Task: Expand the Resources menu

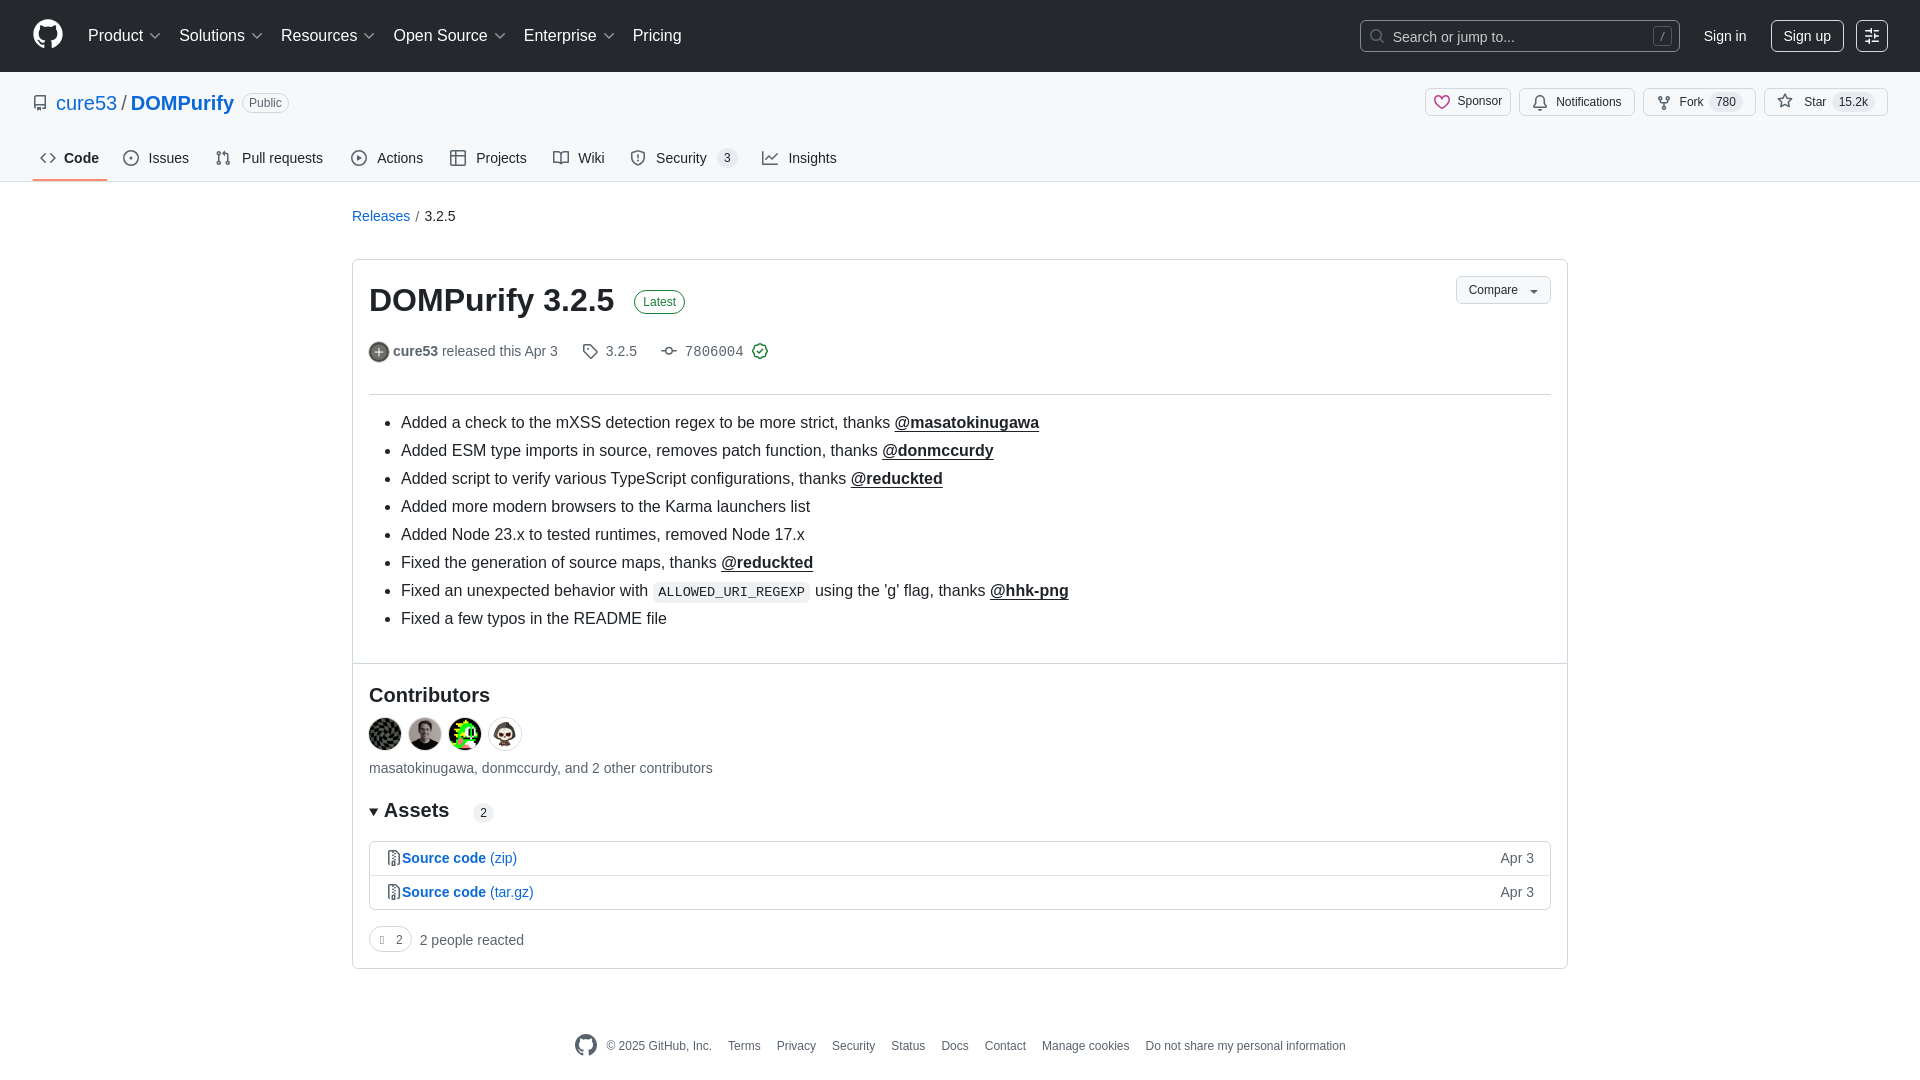Action: 328,36
